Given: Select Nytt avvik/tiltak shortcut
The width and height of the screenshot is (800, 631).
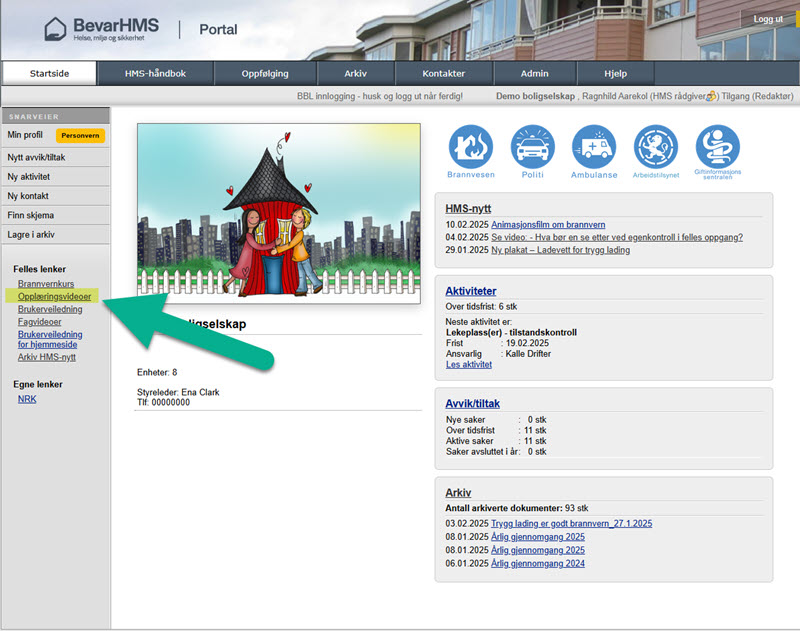Looking at the screenshot, I should pos(36,158).
